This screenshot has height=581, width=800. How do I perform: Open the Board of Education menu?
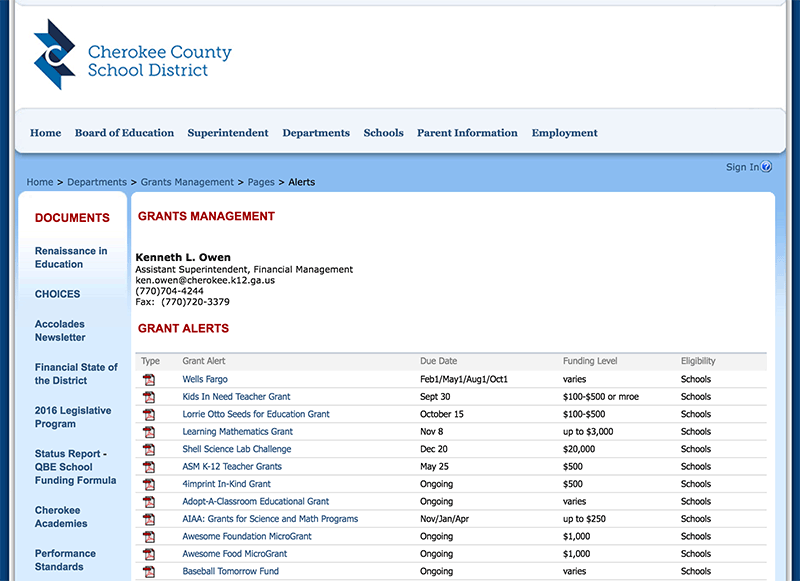click(x=124, y=133)
